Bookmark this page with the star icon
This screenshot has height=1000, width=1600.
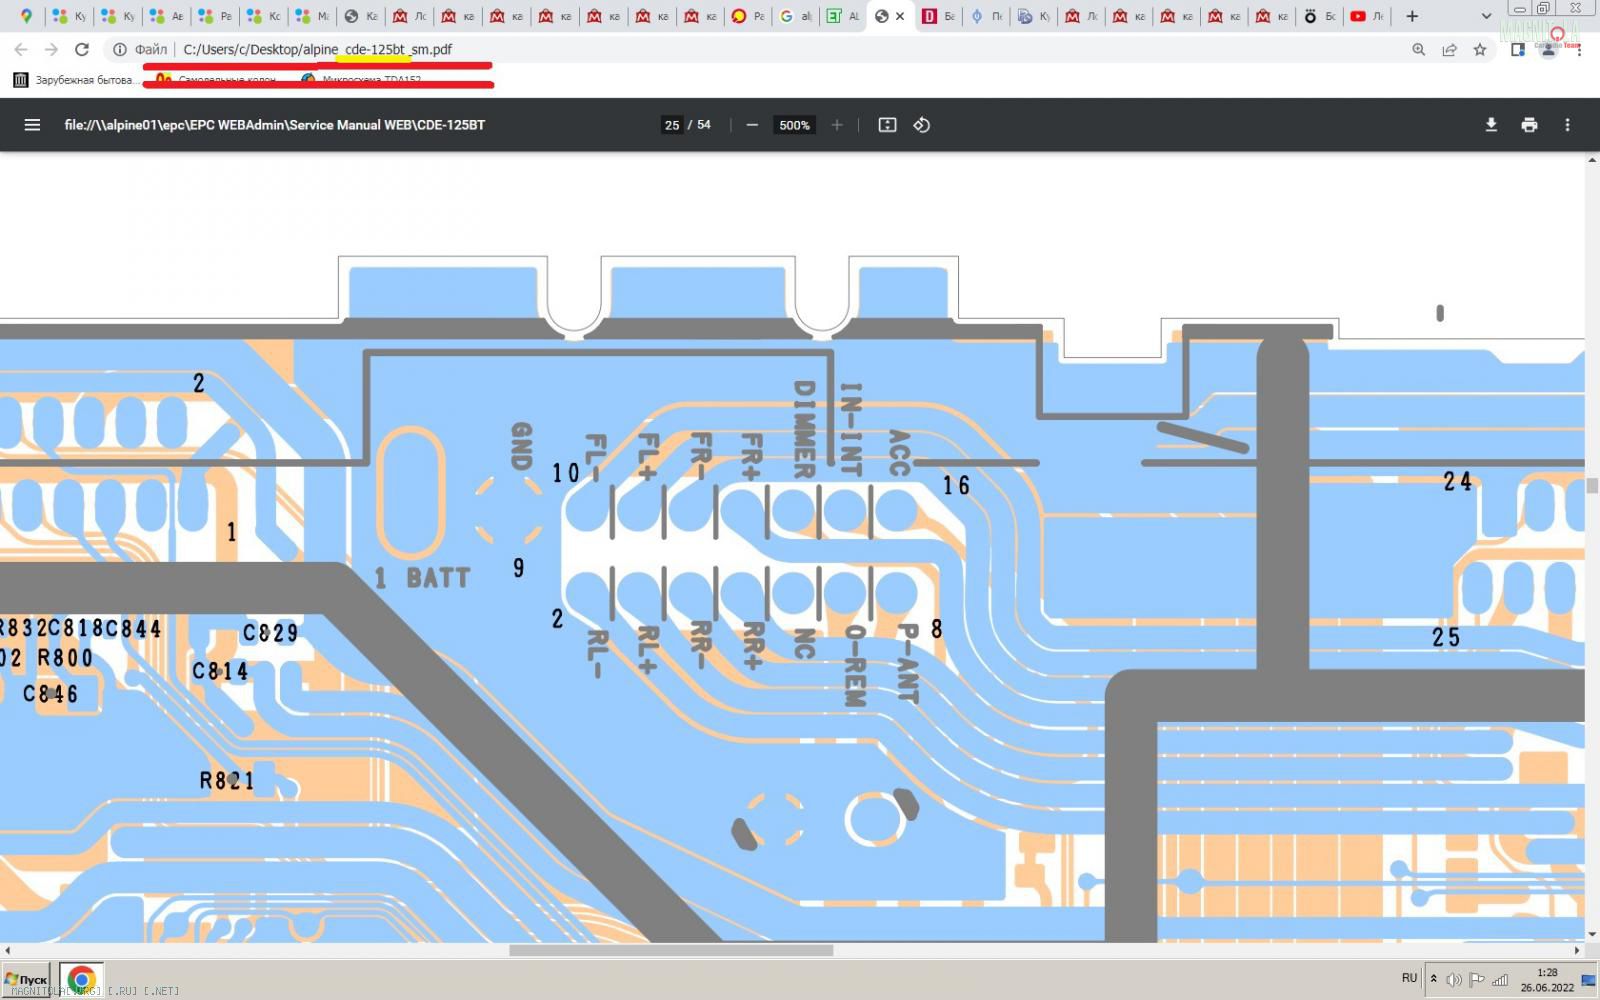tap(1480, 49)
